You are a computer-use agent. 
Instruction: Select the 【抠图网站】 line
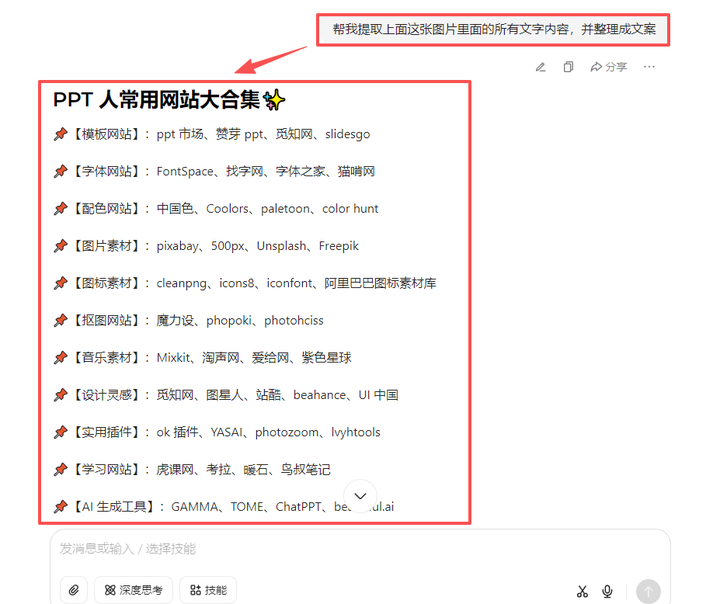pyautogui.click(x=188, y=320)
